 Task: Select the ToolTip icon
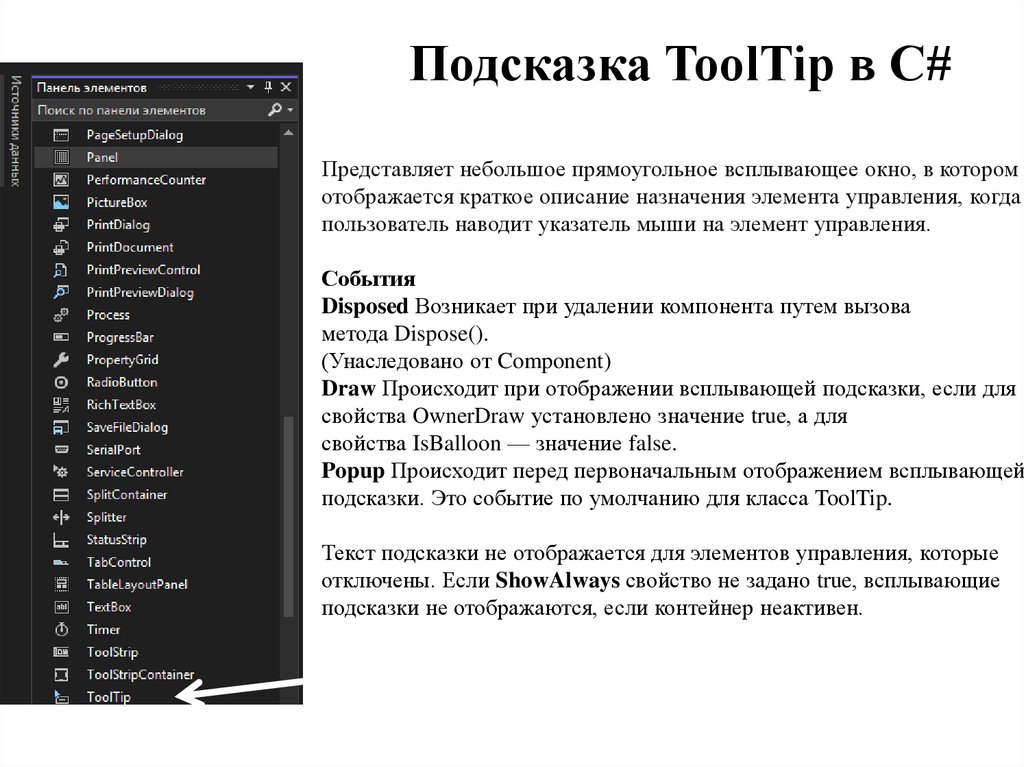pyautogui.click(x=61, y=696)
